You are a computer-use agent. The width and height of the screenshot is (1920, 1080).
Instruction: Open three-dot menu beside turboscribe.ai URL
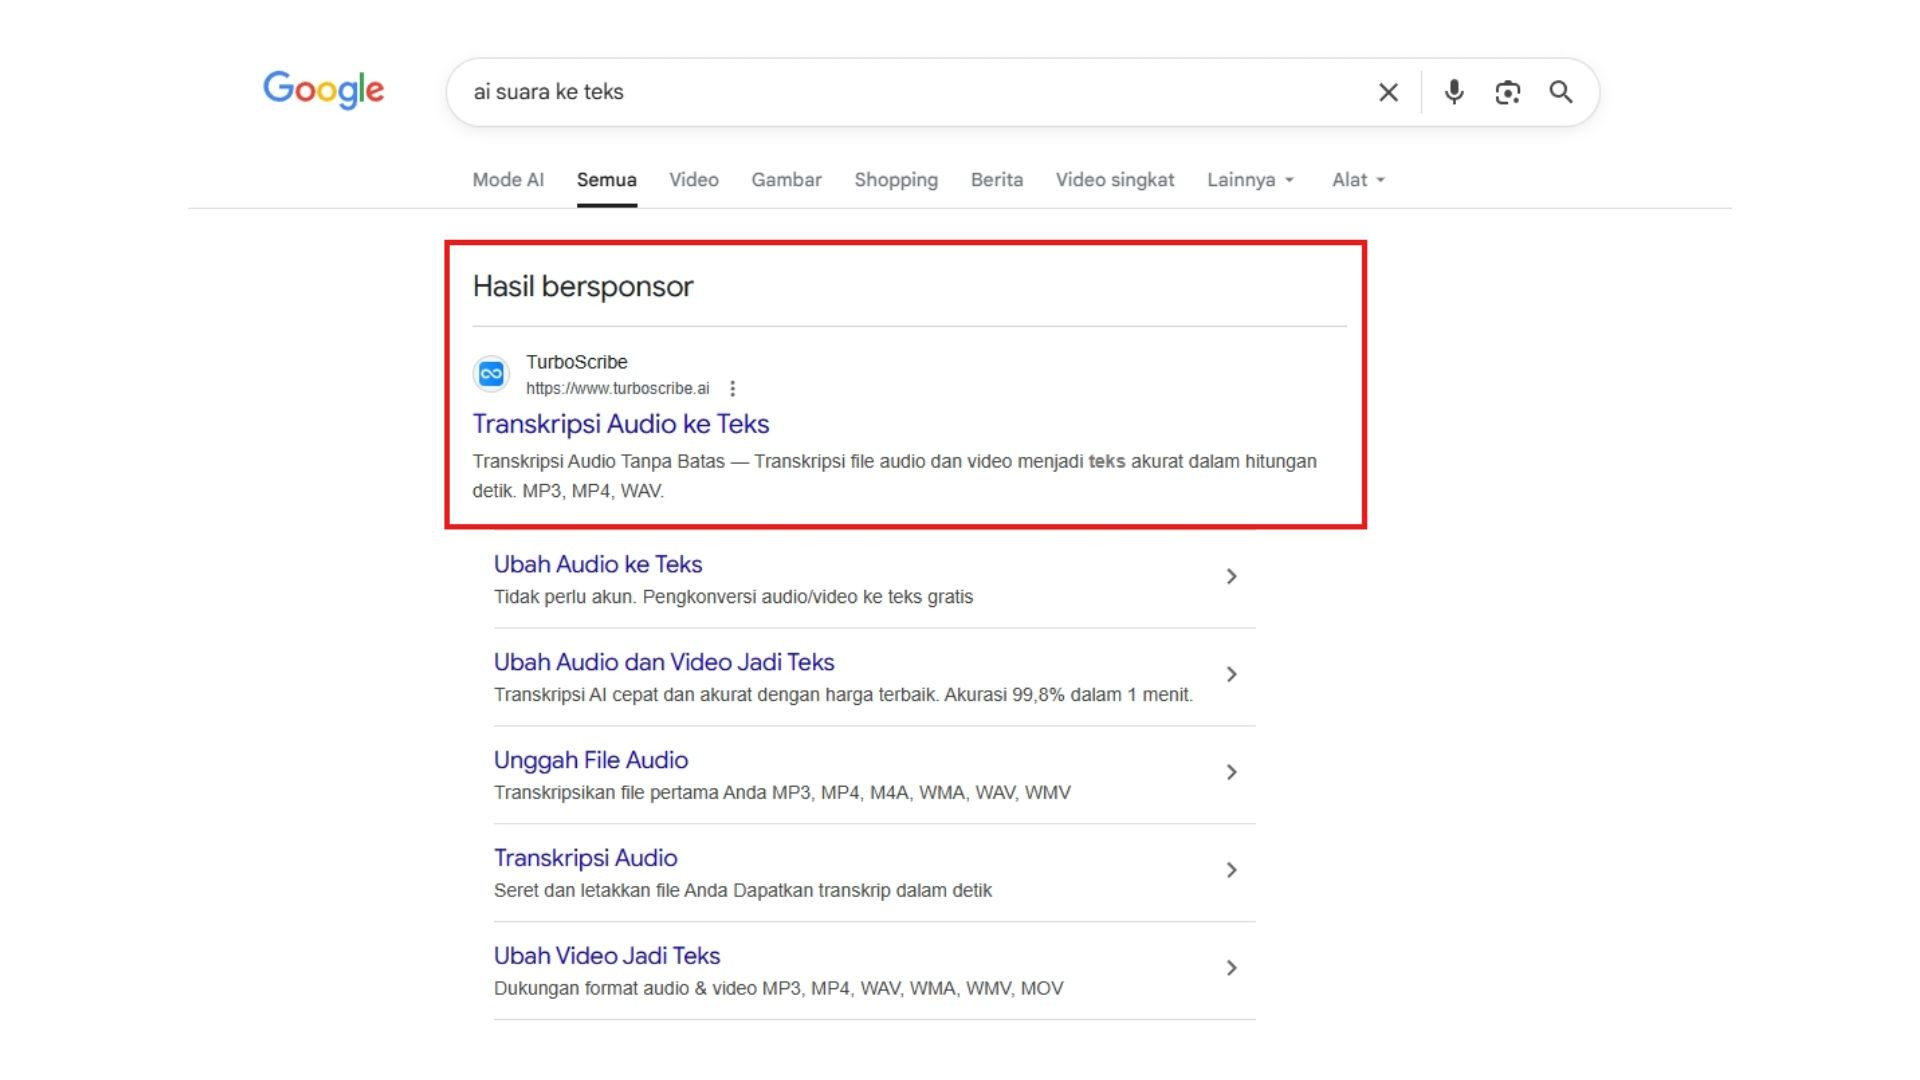click(x=732, y=389)
